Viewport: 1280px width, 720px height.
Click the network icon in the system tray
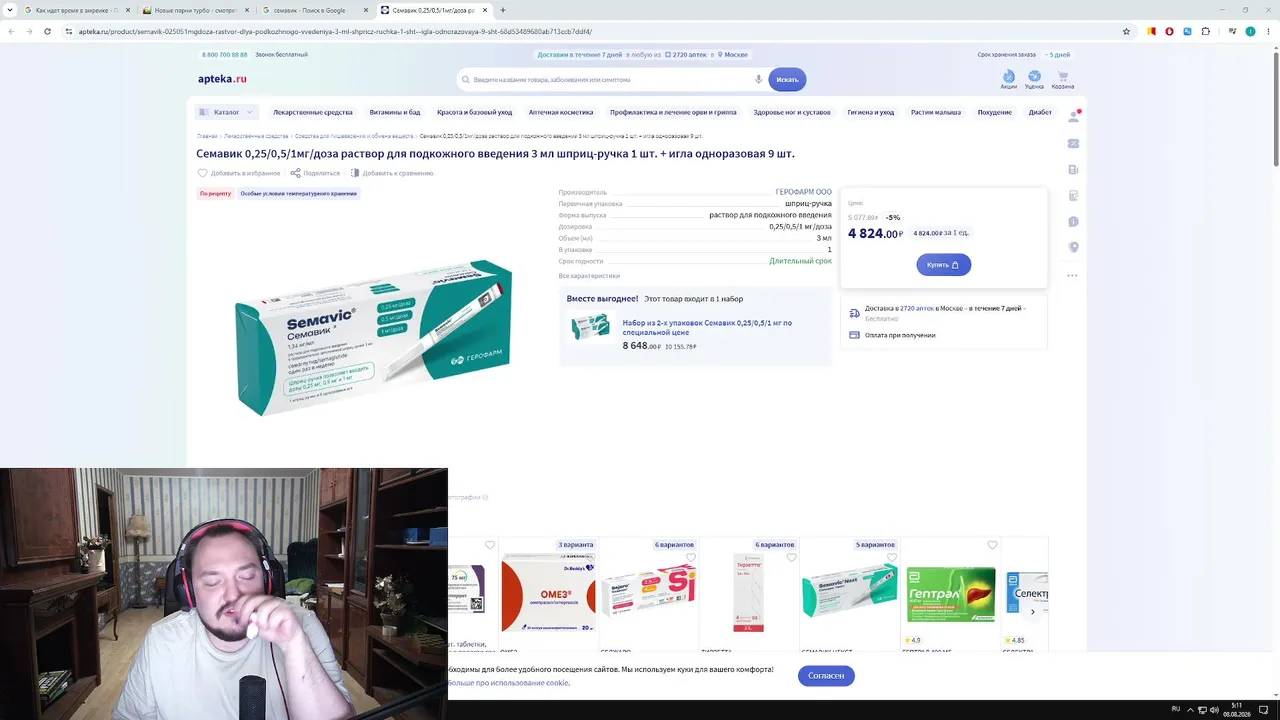coord(1202,710)
